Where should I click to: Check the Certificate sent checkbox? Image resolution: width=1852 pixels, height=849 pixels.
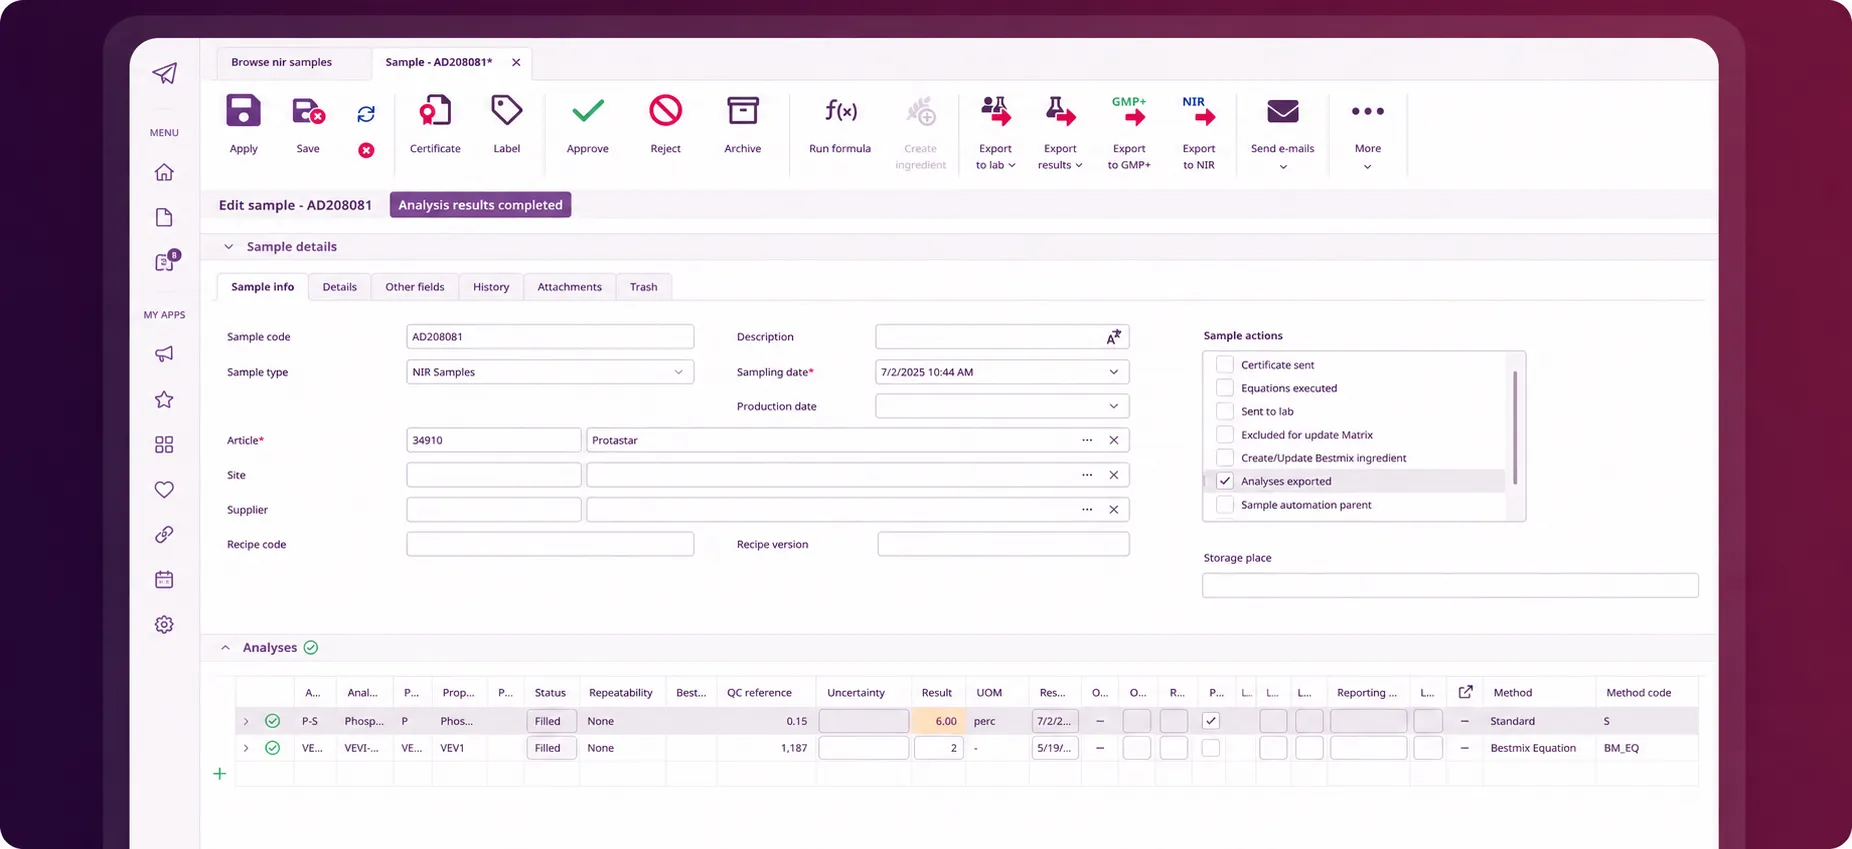1225,365
